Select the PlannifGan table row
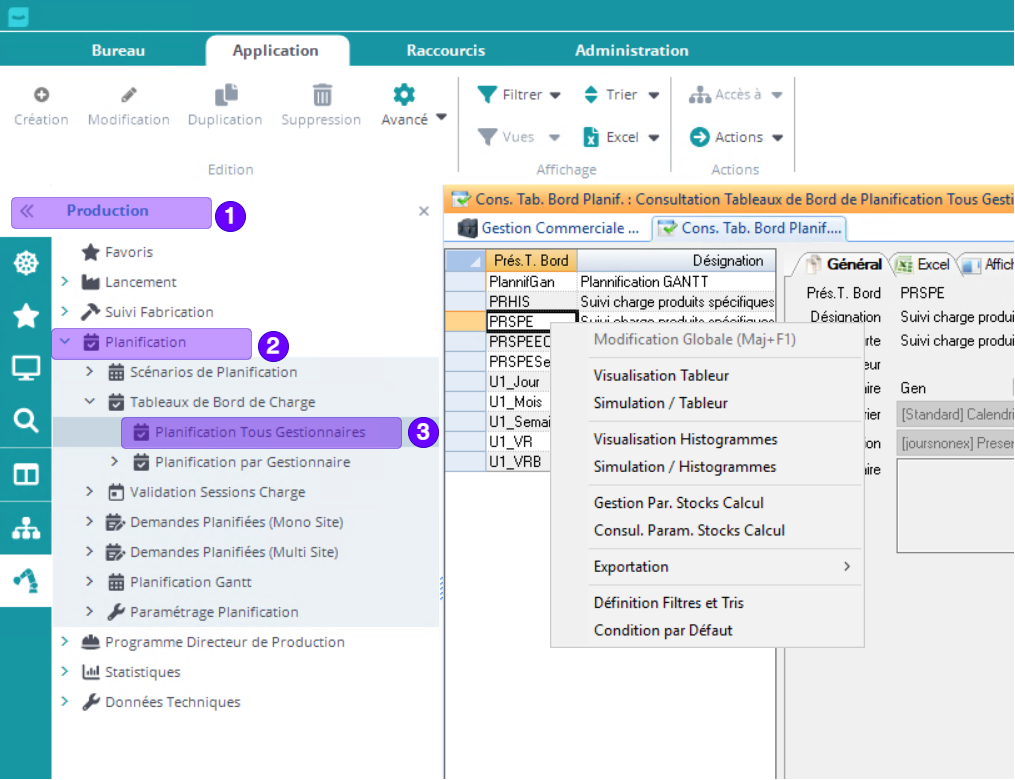 pos(522,282)
